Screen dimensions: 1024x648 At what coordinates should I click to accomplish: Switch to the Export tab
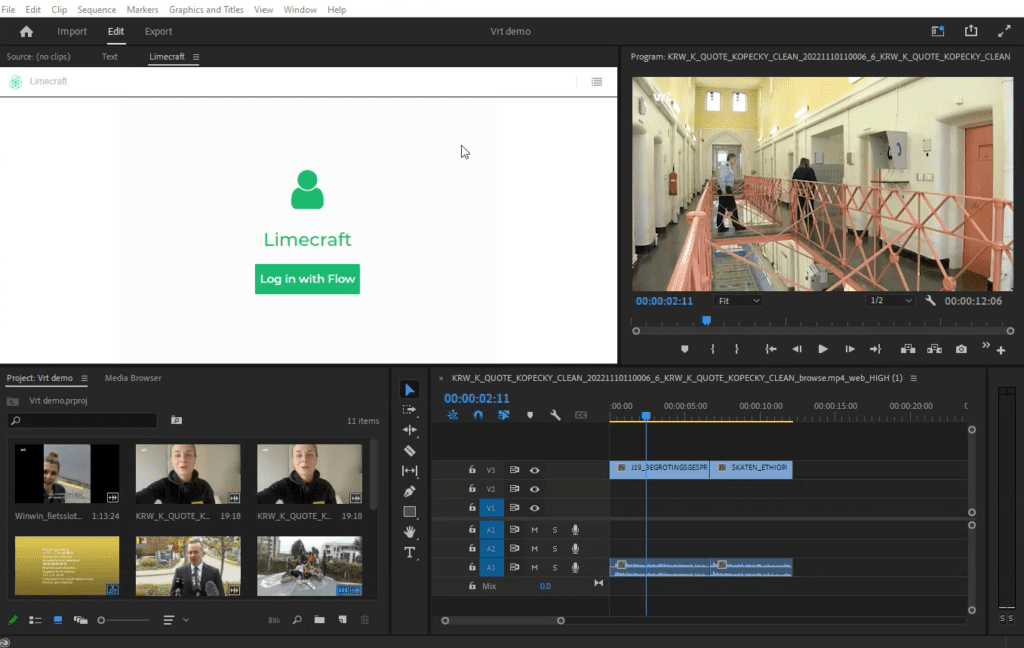158,31
